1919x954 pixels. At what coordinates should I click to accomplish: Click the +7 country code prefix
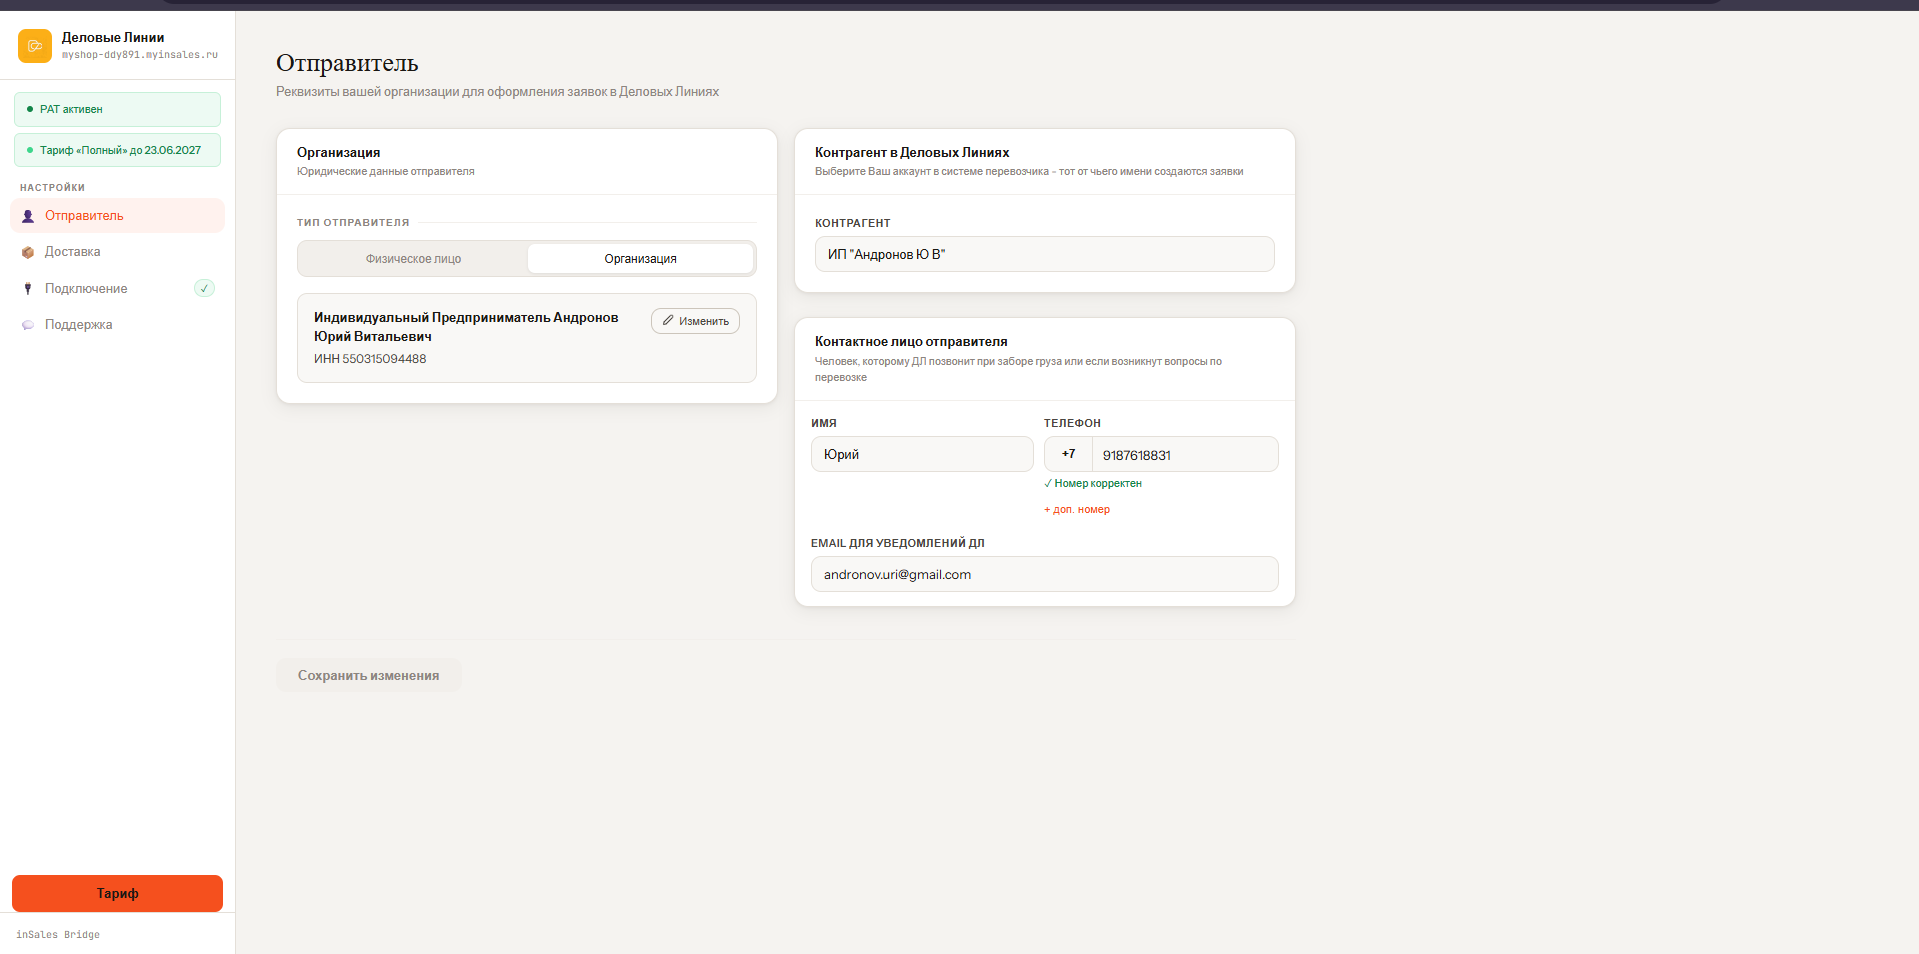[1068, 454]
